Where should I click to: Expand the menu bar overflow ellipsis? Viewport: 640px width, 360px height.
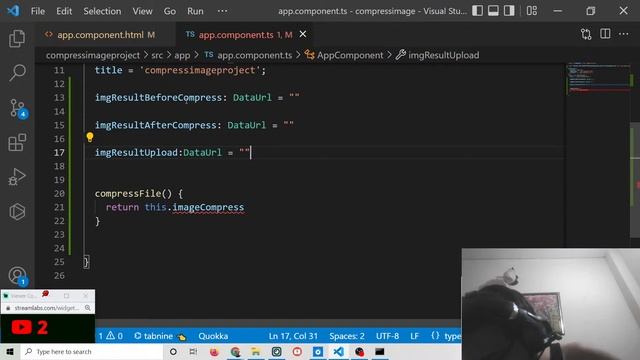(x=222, y=11)
